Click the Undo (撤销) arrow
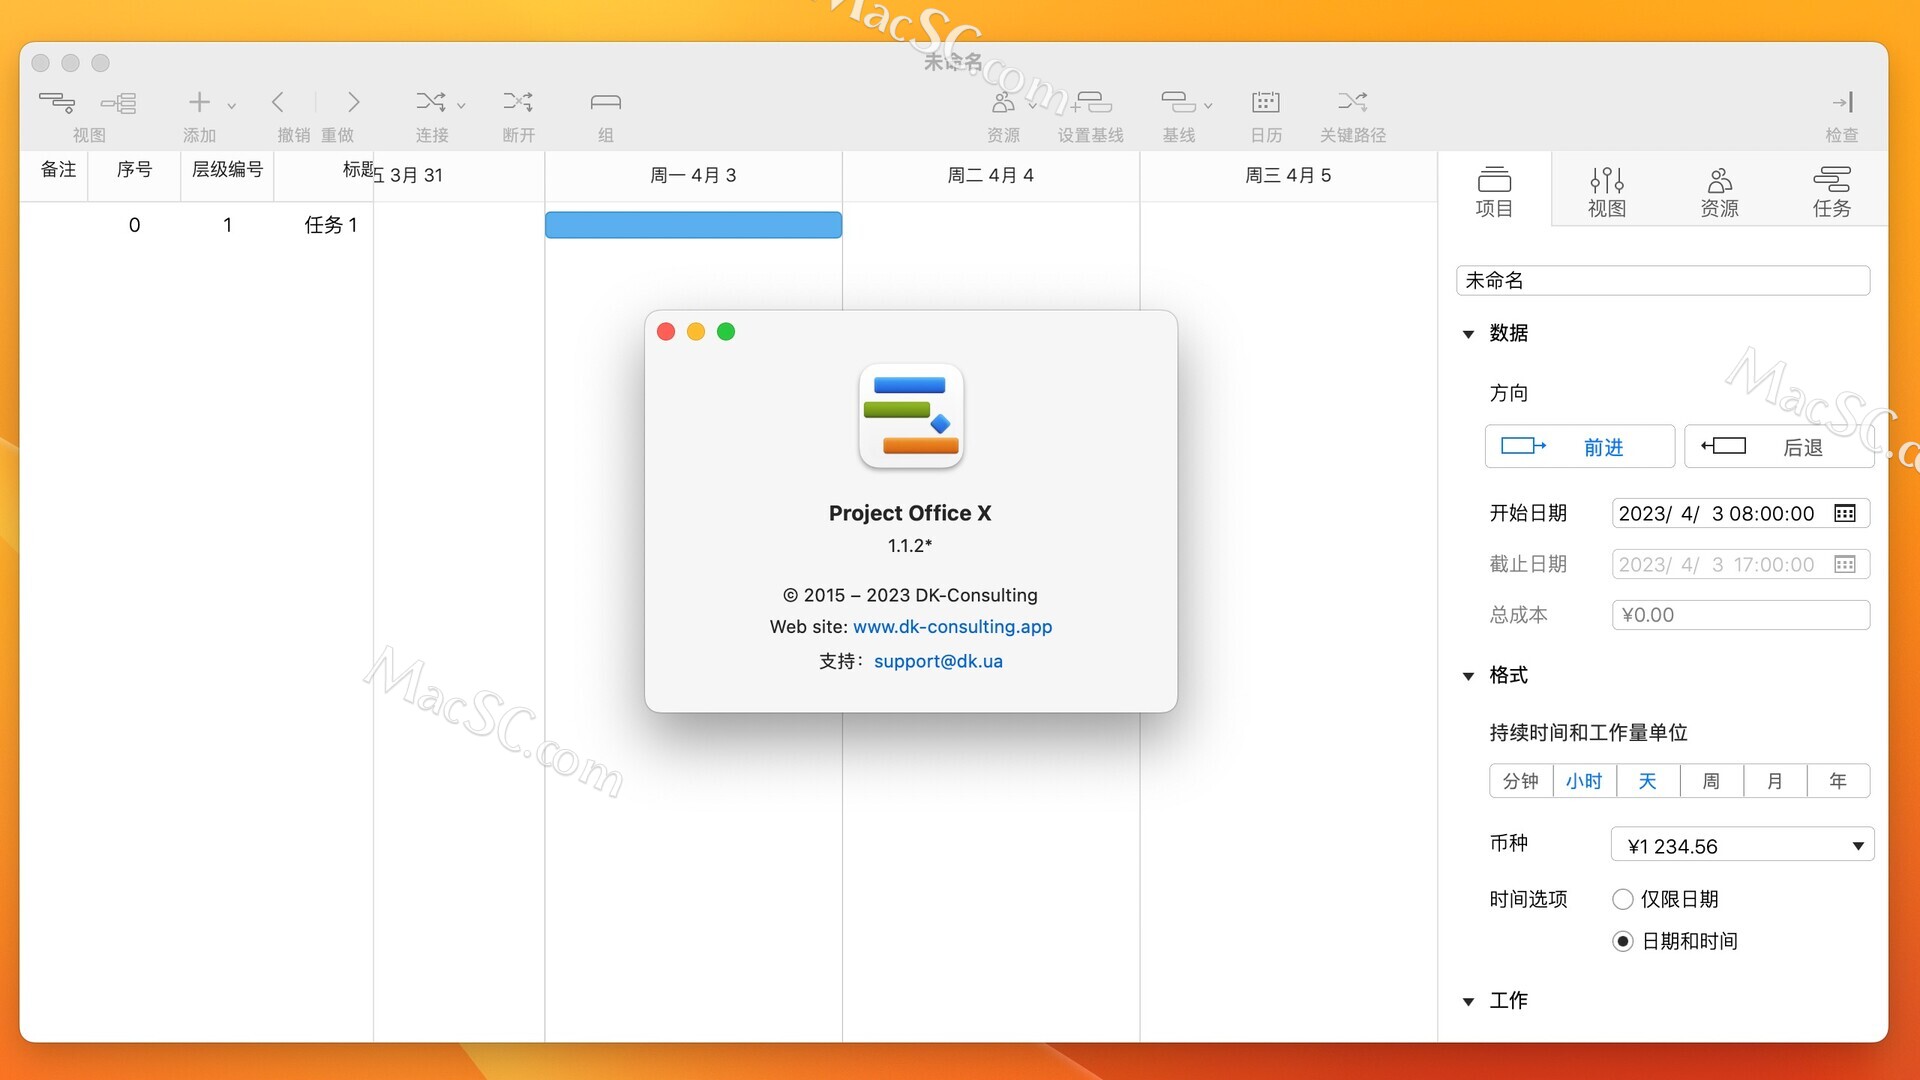The height and width of the screenshot is (1080, 1920). tap(278, 102)
